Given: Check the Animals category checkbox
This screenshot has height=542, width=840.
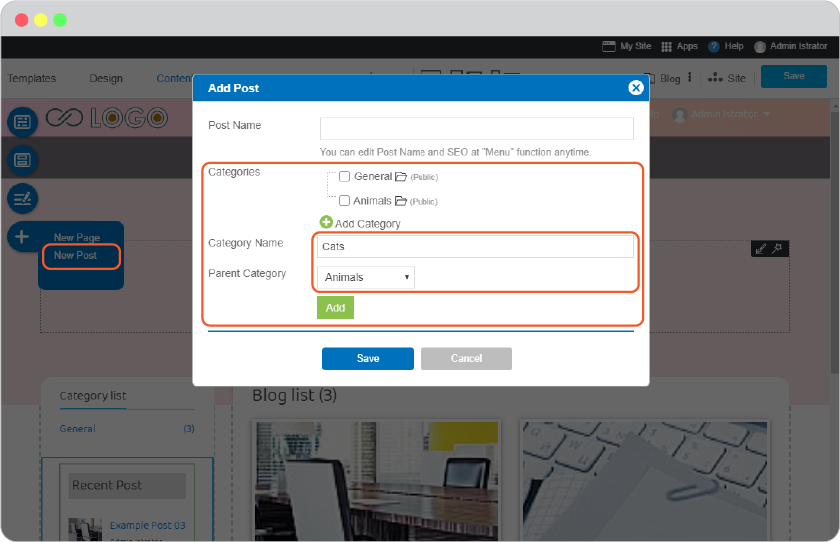Looking at the screenshot, I should coord(344,201).
